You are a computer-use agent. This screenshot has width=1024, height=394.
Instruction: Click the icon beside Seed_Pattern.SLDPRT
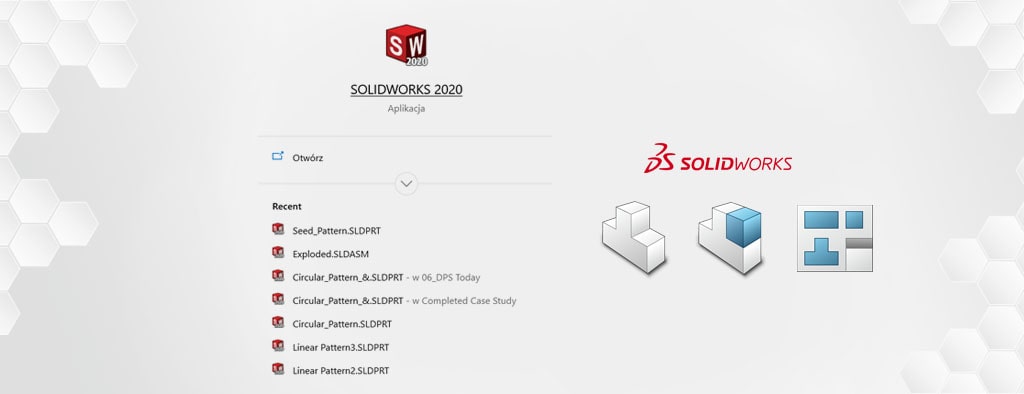[278, 229]
